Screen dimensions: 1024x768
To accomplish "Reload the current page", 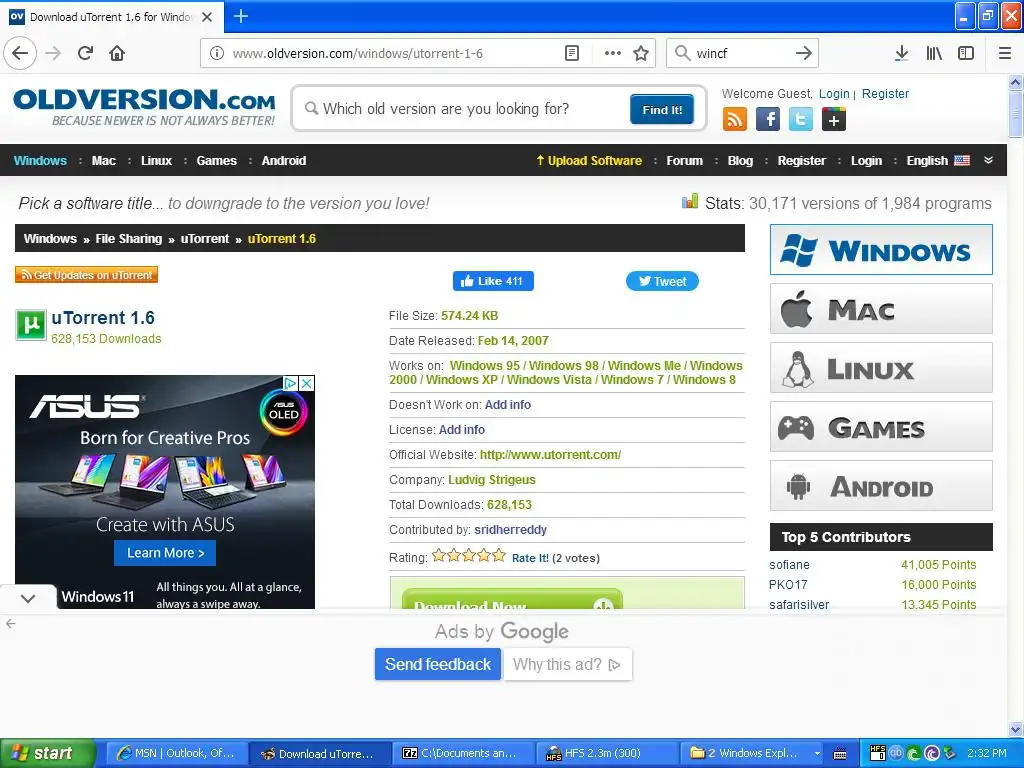I will point(85,53).
